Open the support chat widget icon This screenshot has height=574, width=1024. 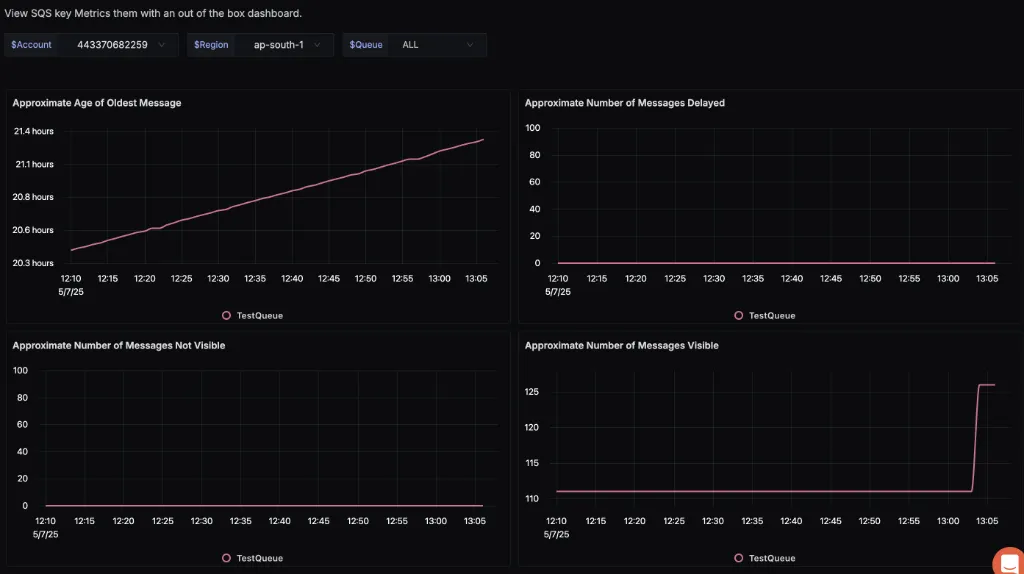pos(1008,561)
